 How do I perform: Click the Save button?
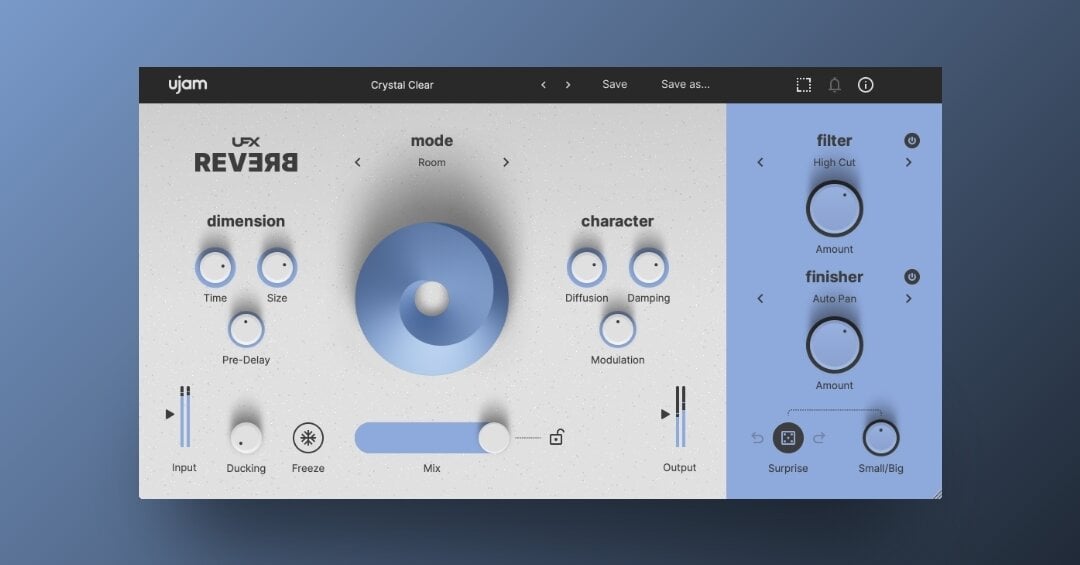pyautogui.click(x=614, y=85)
